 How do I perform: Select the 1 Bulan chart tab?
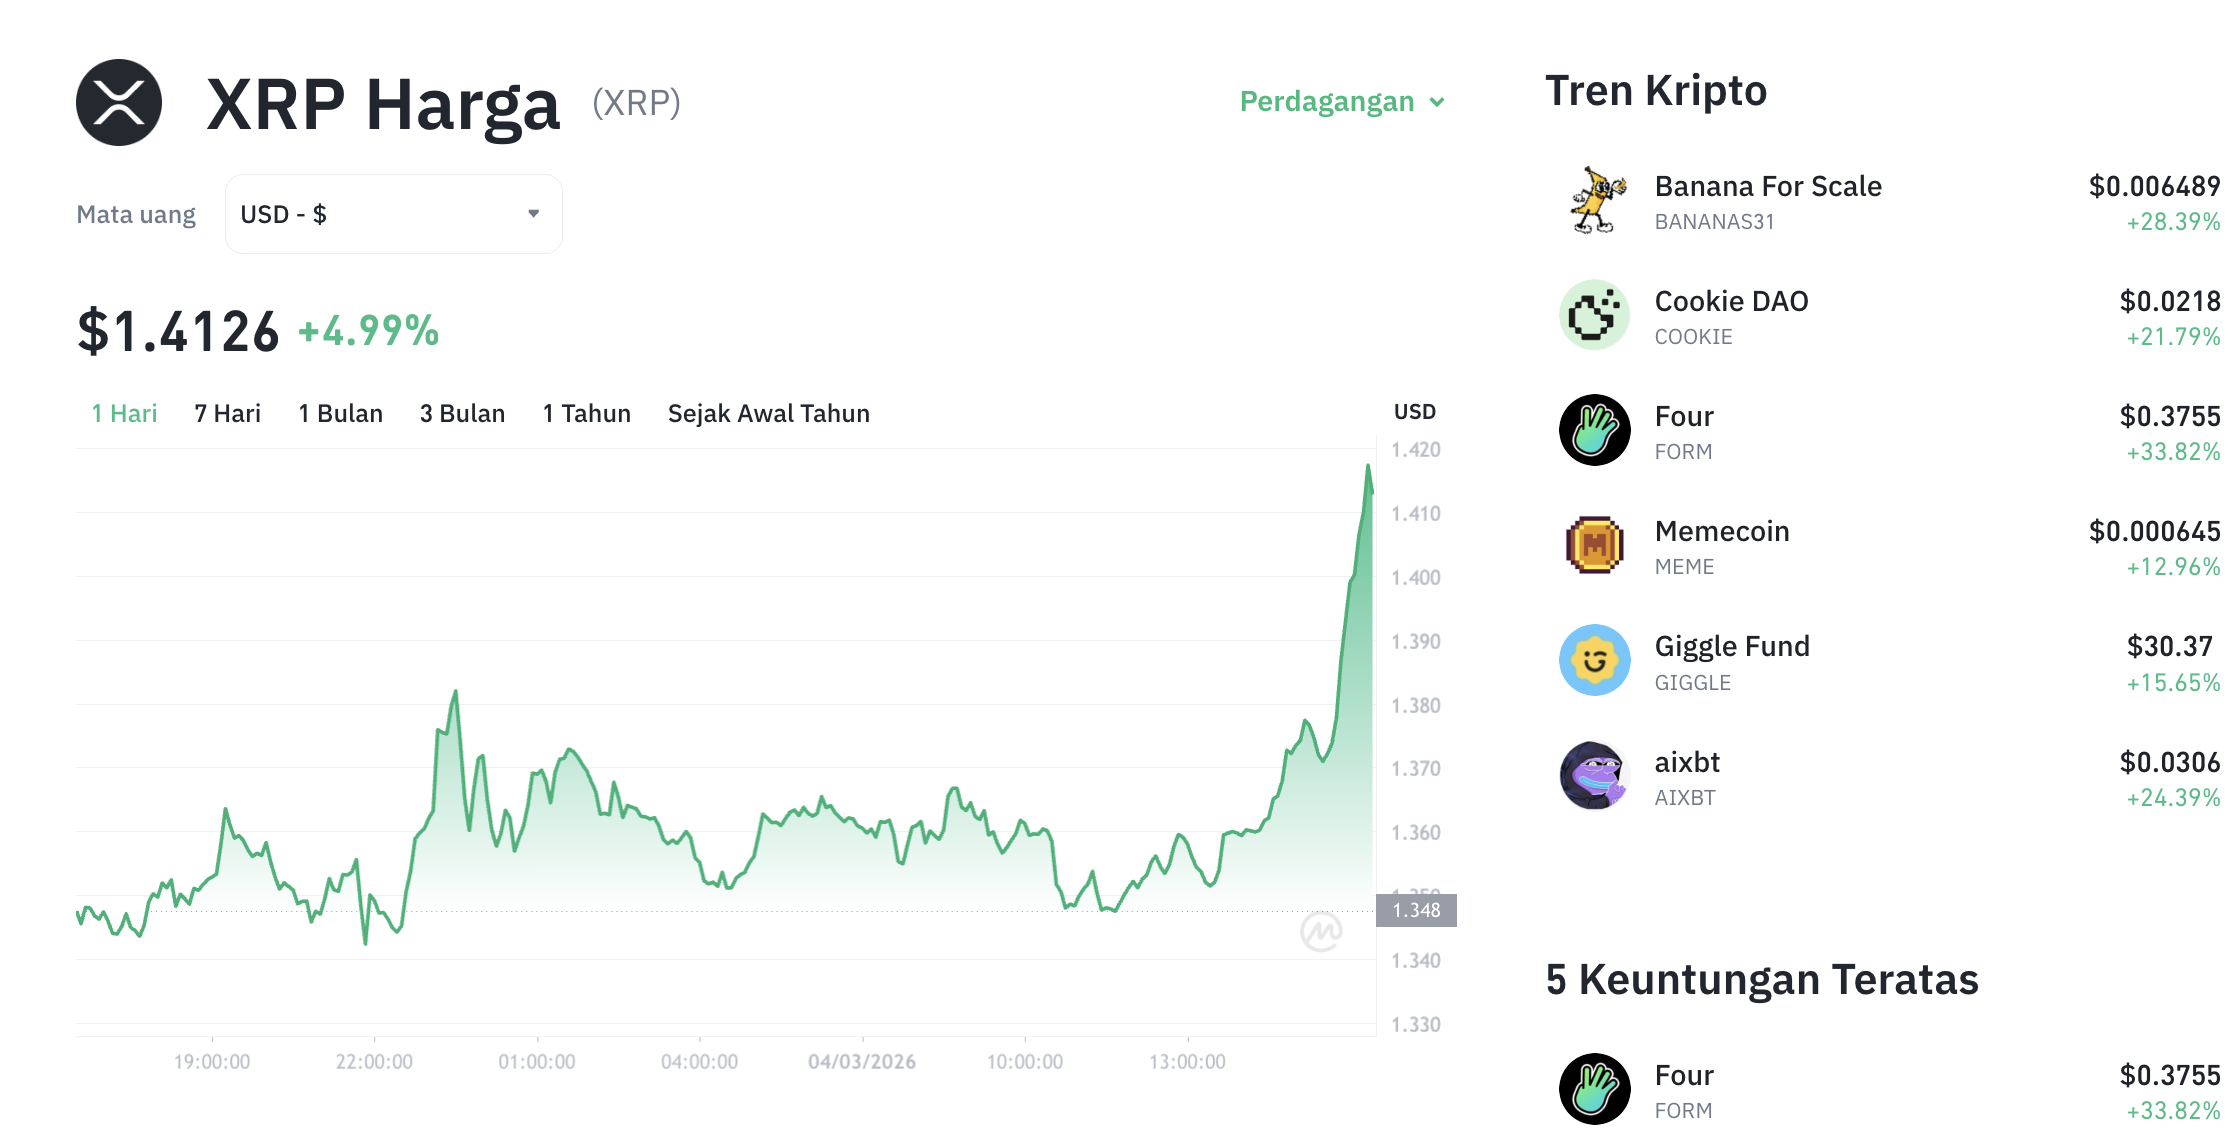[x=340, y=413]
